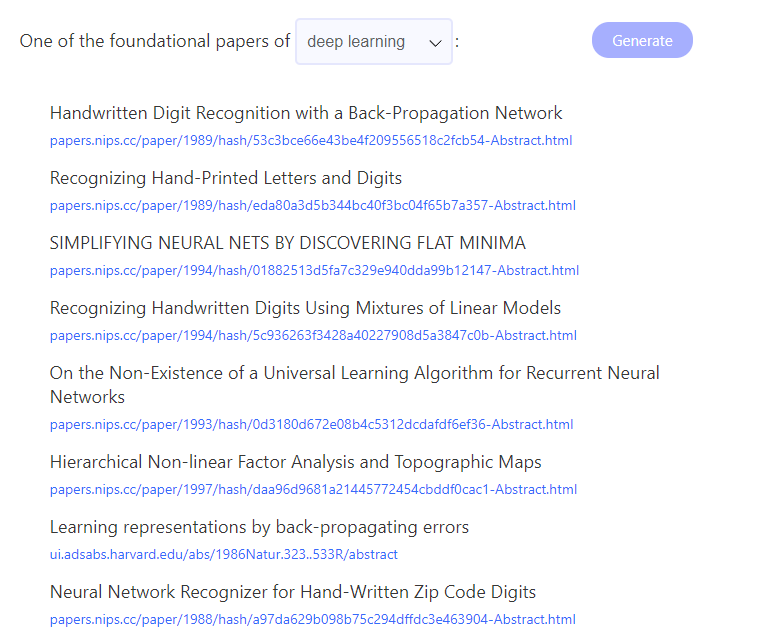Click On the Non-Existence of a Universal Learning Algorithm title
This screenshot has height=639, width=766.
pos(355,385)
